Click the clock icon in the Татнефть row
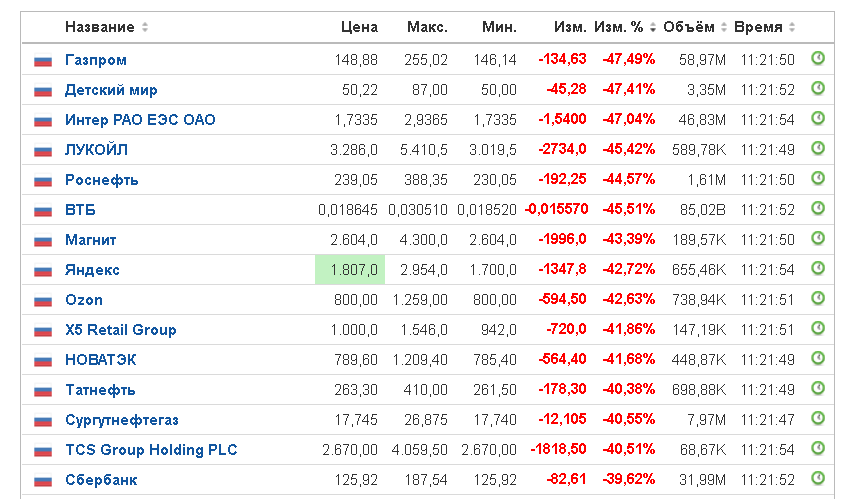This screenshot has width=845, height=499. (817, 389)
